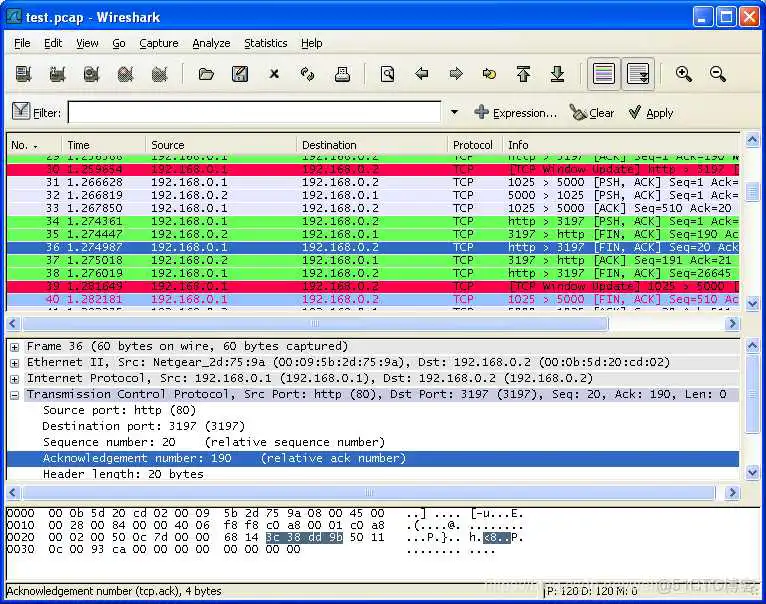Expand the Internet Protocol tree node
Image resolution: width=766 pixels, height=604 pixels.
(15, 379)
